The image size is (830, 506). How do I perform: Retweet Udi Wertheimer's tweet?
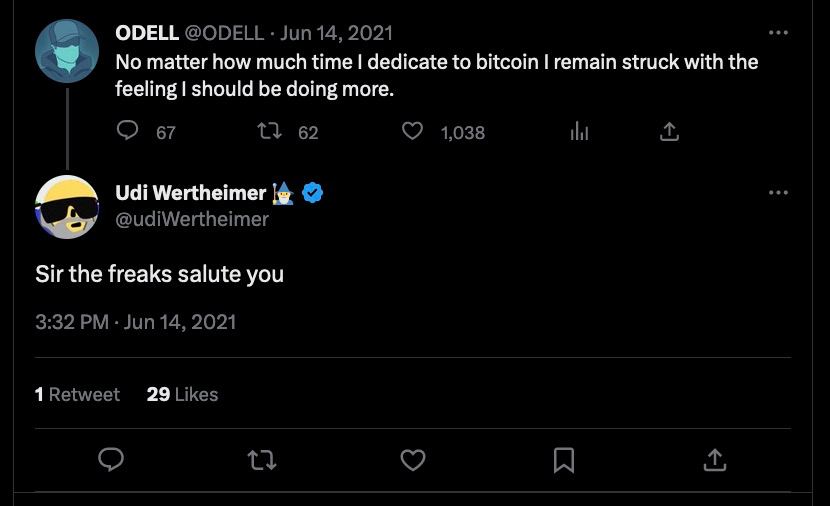coord(262,460)
